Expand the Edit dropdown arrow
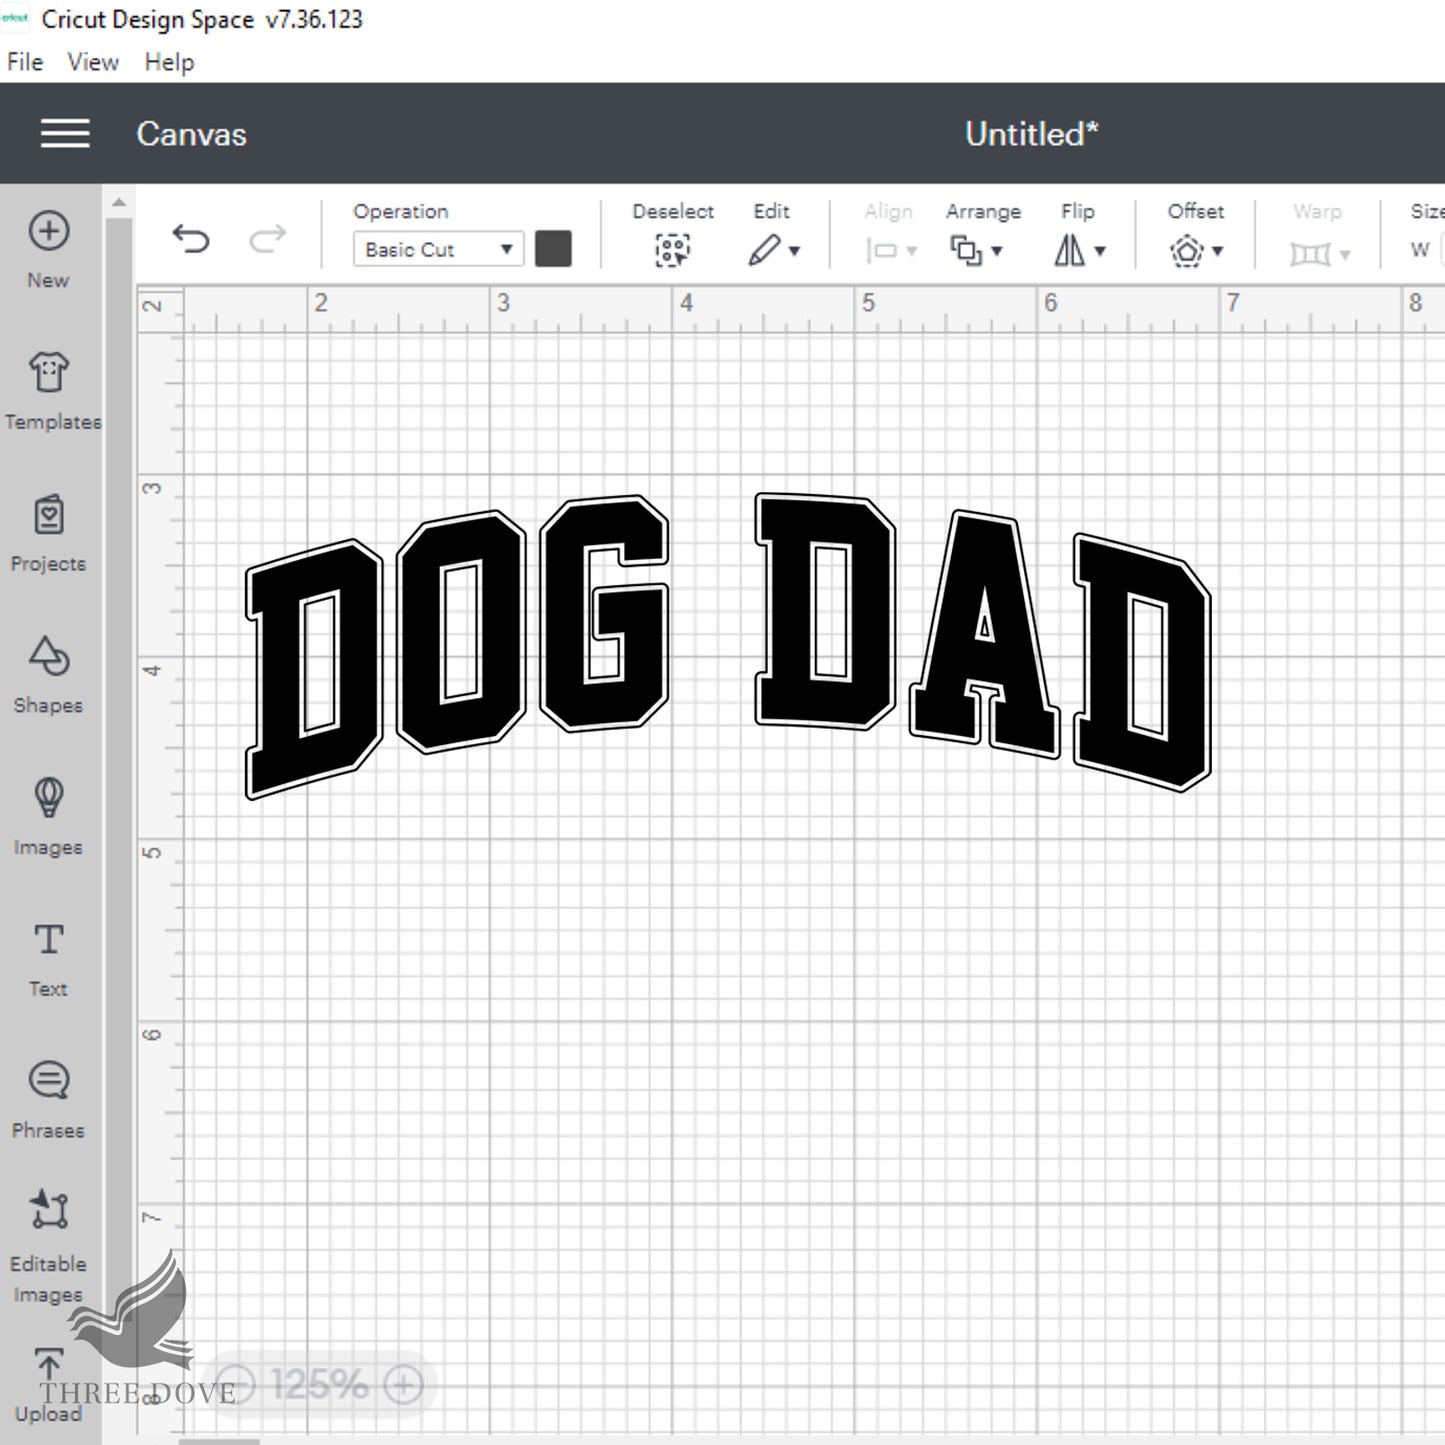1445x1445 pixels. point(795,251)
